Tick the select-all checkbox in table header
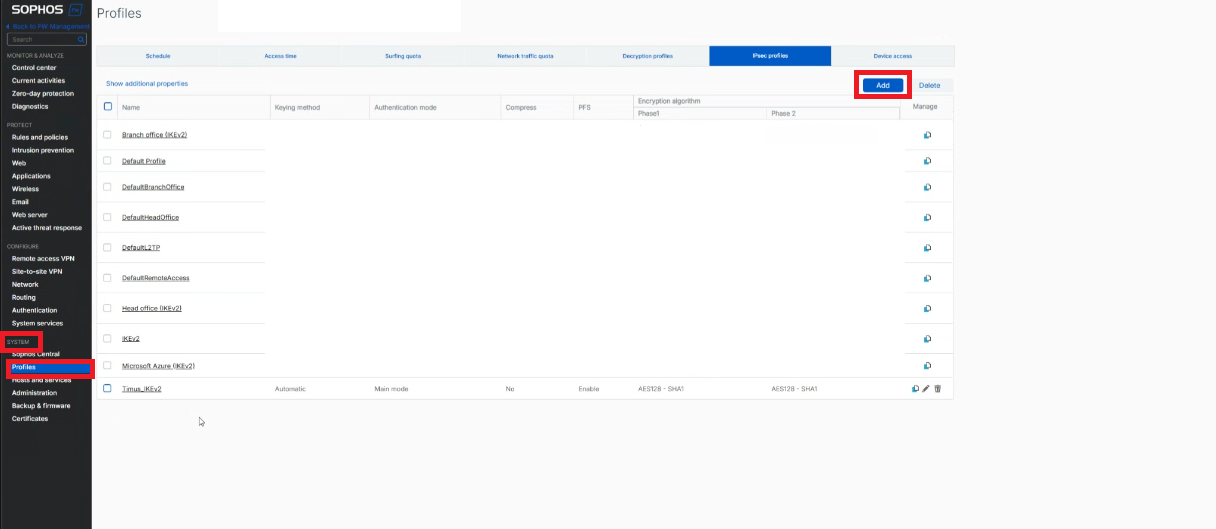 point(108,106)
